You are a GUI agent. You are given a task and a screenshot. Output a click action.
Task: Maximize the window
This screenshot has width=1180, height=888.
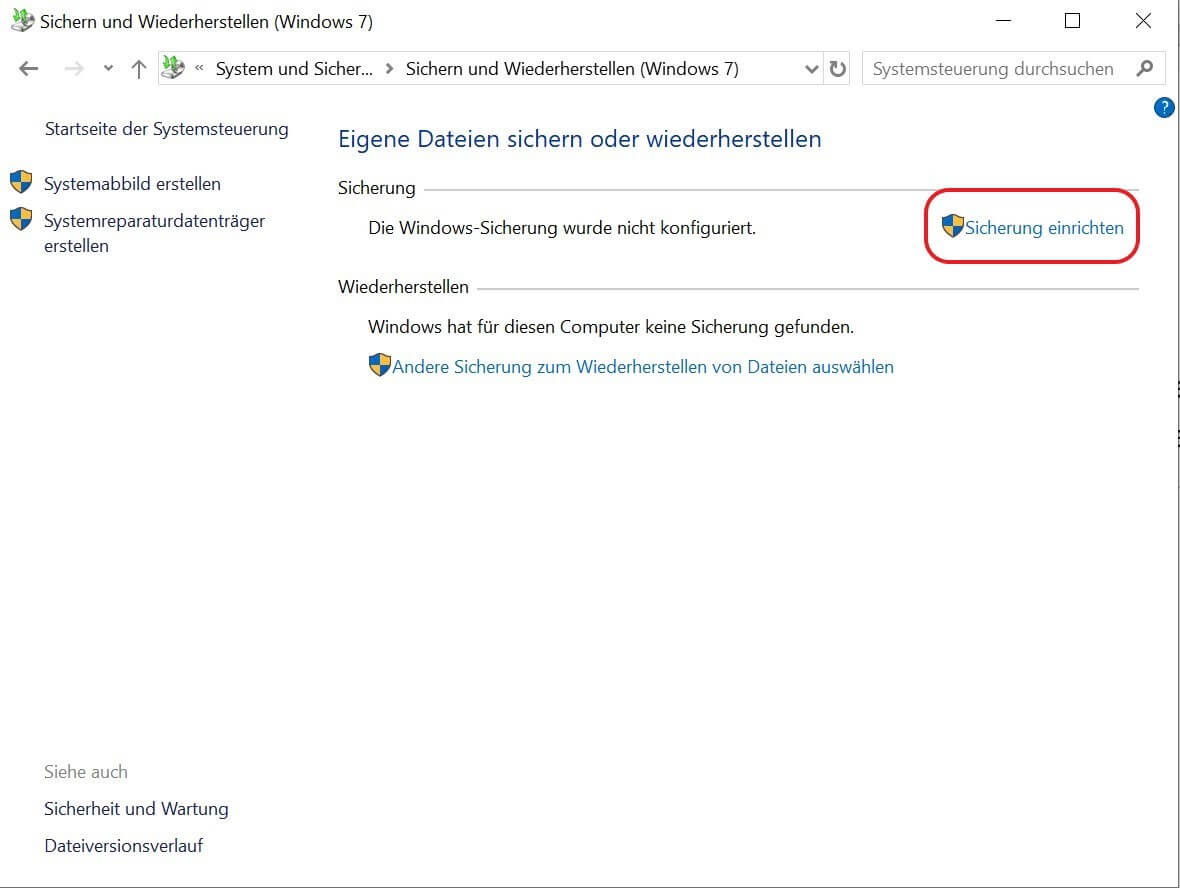(1072, 21)
